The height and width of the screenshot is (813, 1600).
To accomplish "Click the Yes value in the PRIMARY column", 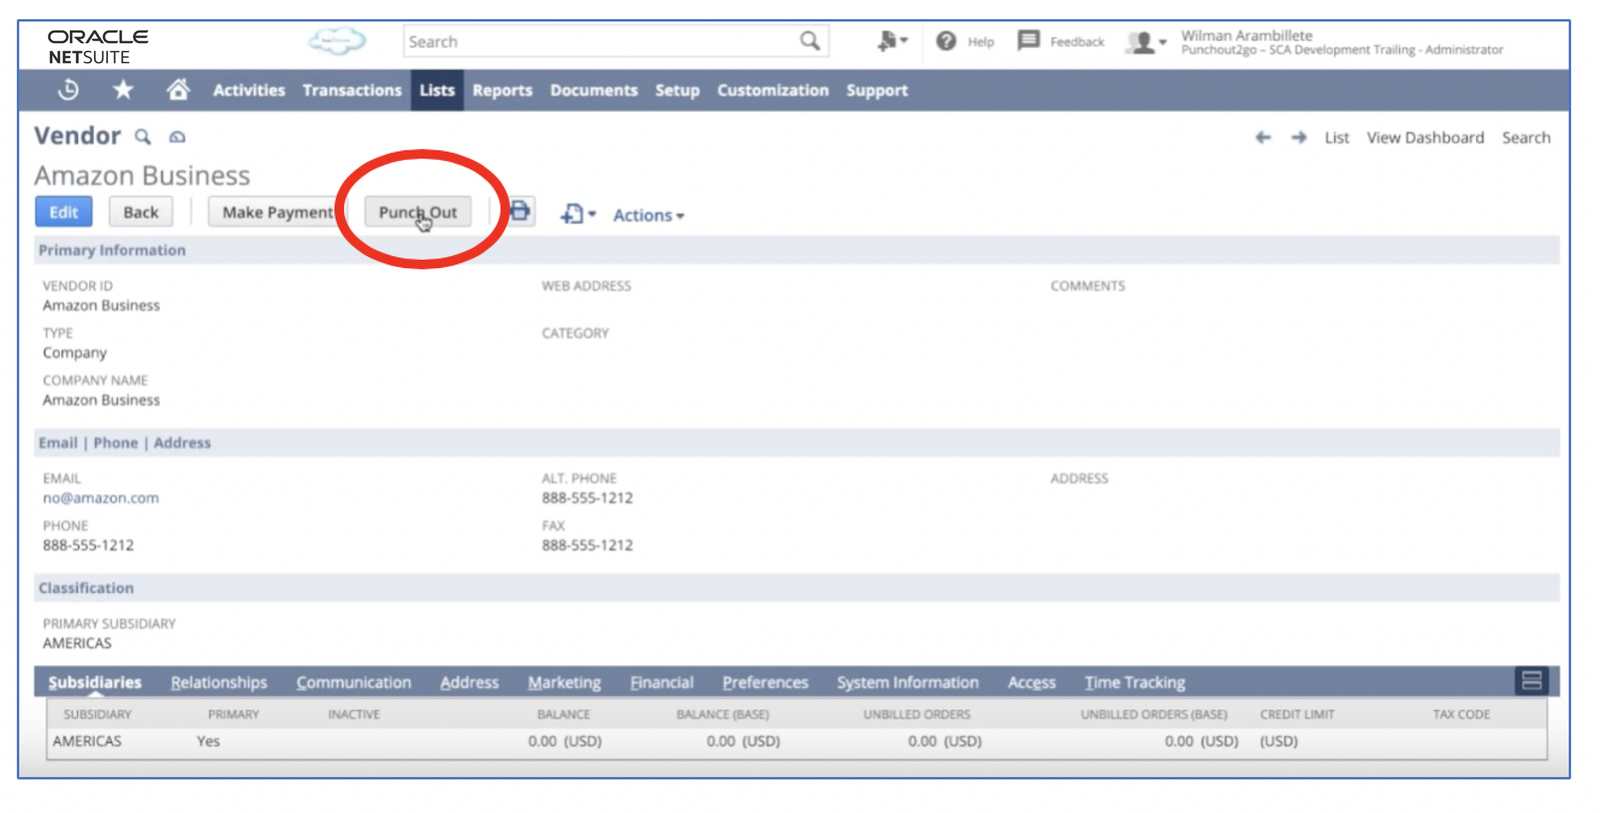I will tap(208, 741).
